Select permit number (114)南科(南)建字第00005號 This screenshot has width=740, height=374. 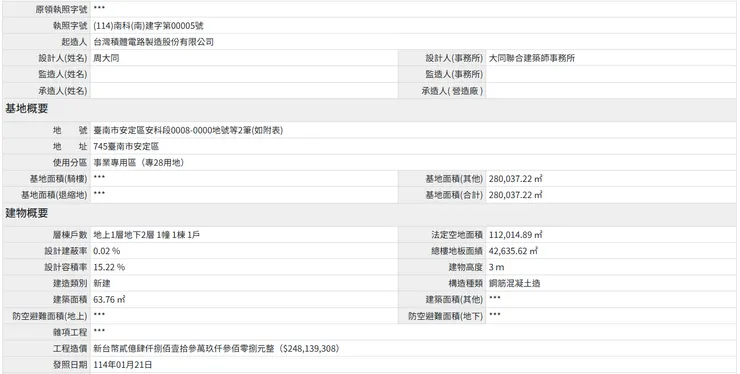coord(149,26)
